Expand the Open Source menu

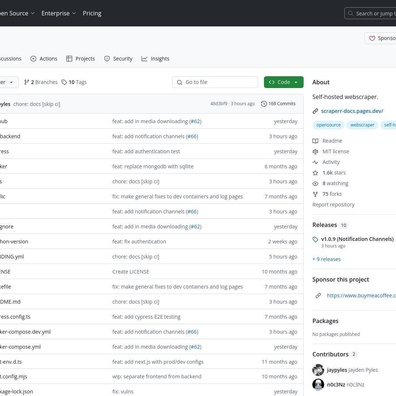pos(17,13)
